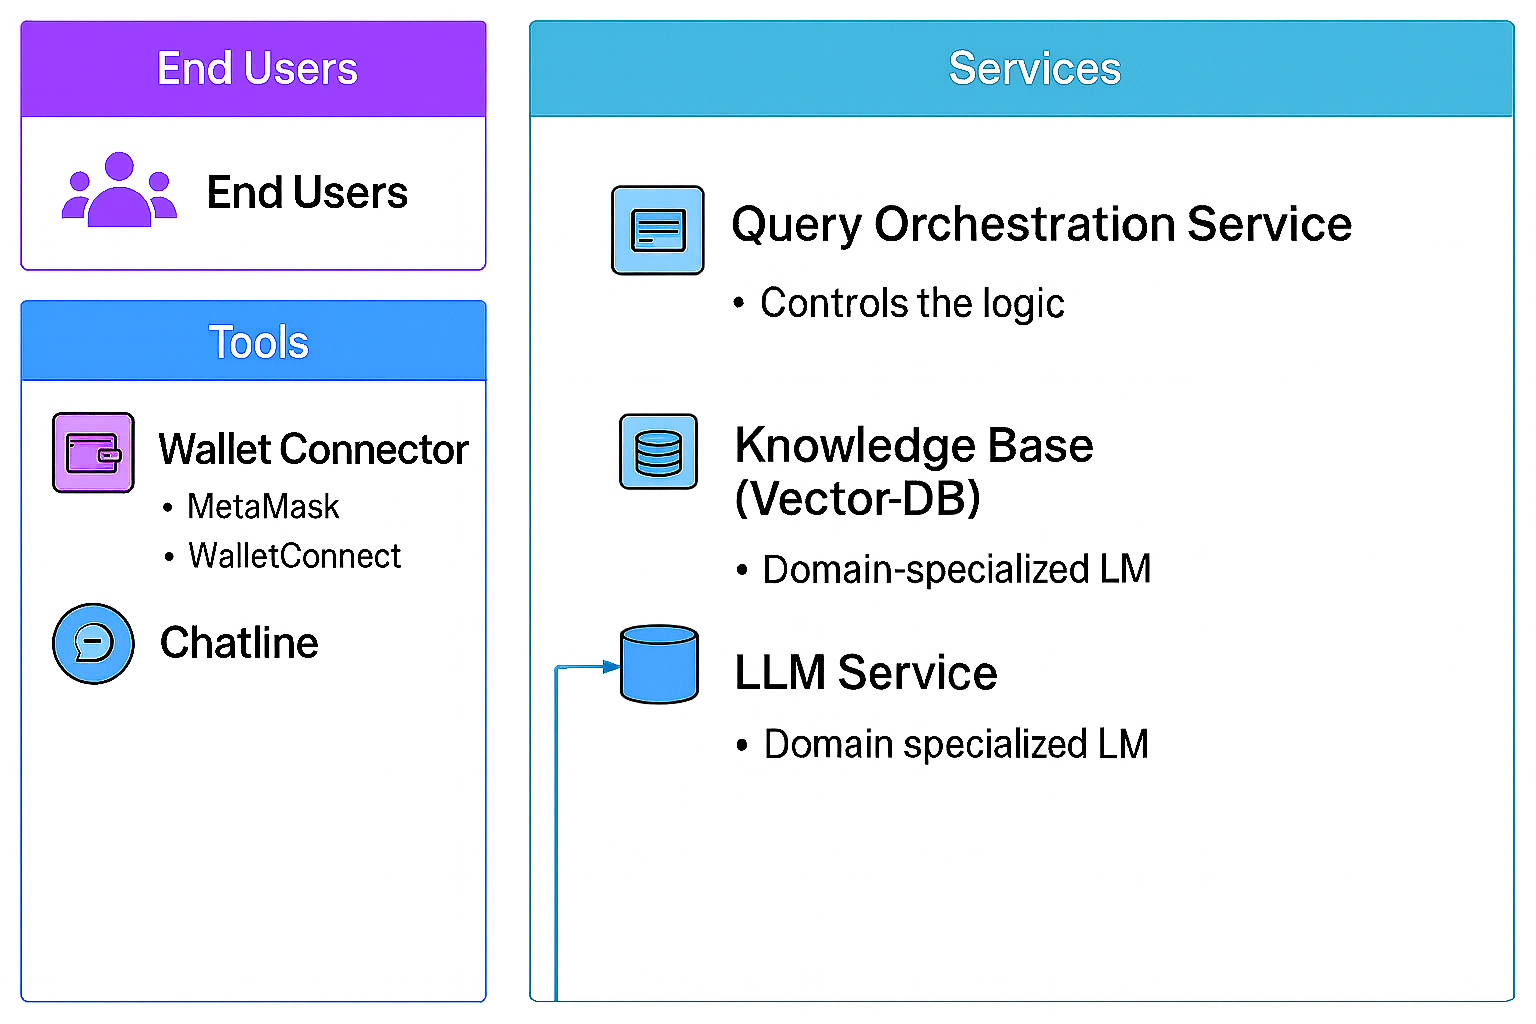Screen dimensions: 1536x1024
Task: Select the Query Orchestration Service icon
Action: [657, 230]
